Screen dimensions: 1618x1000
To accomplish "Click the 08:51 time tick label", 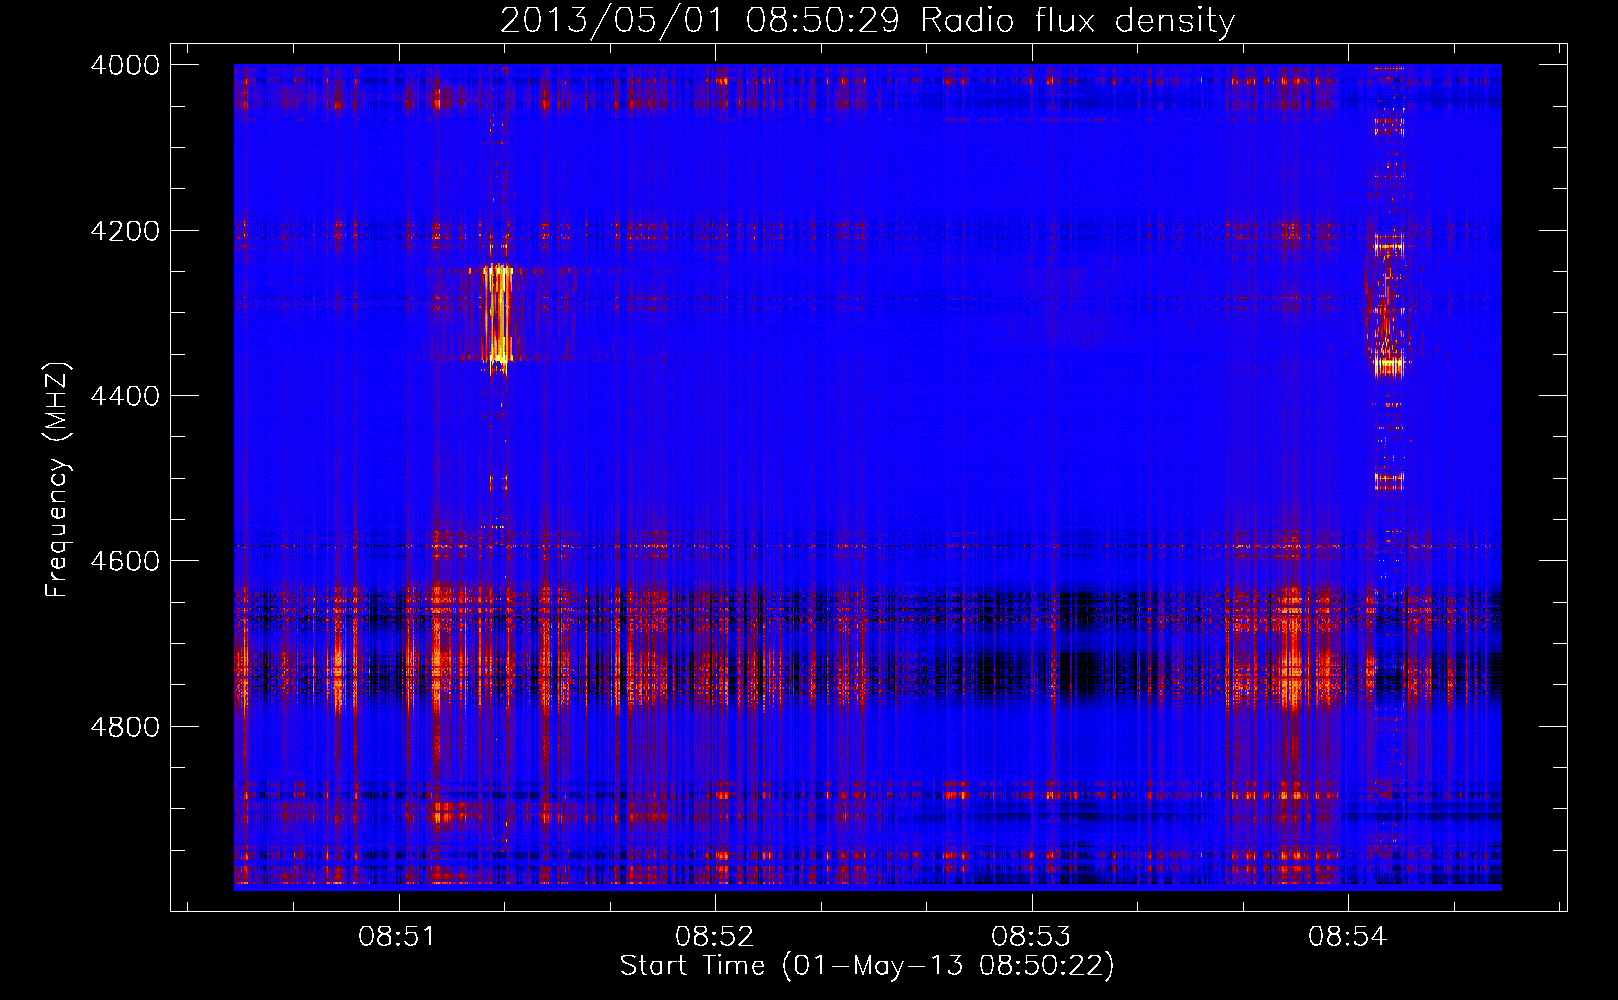I will [398, 936].
